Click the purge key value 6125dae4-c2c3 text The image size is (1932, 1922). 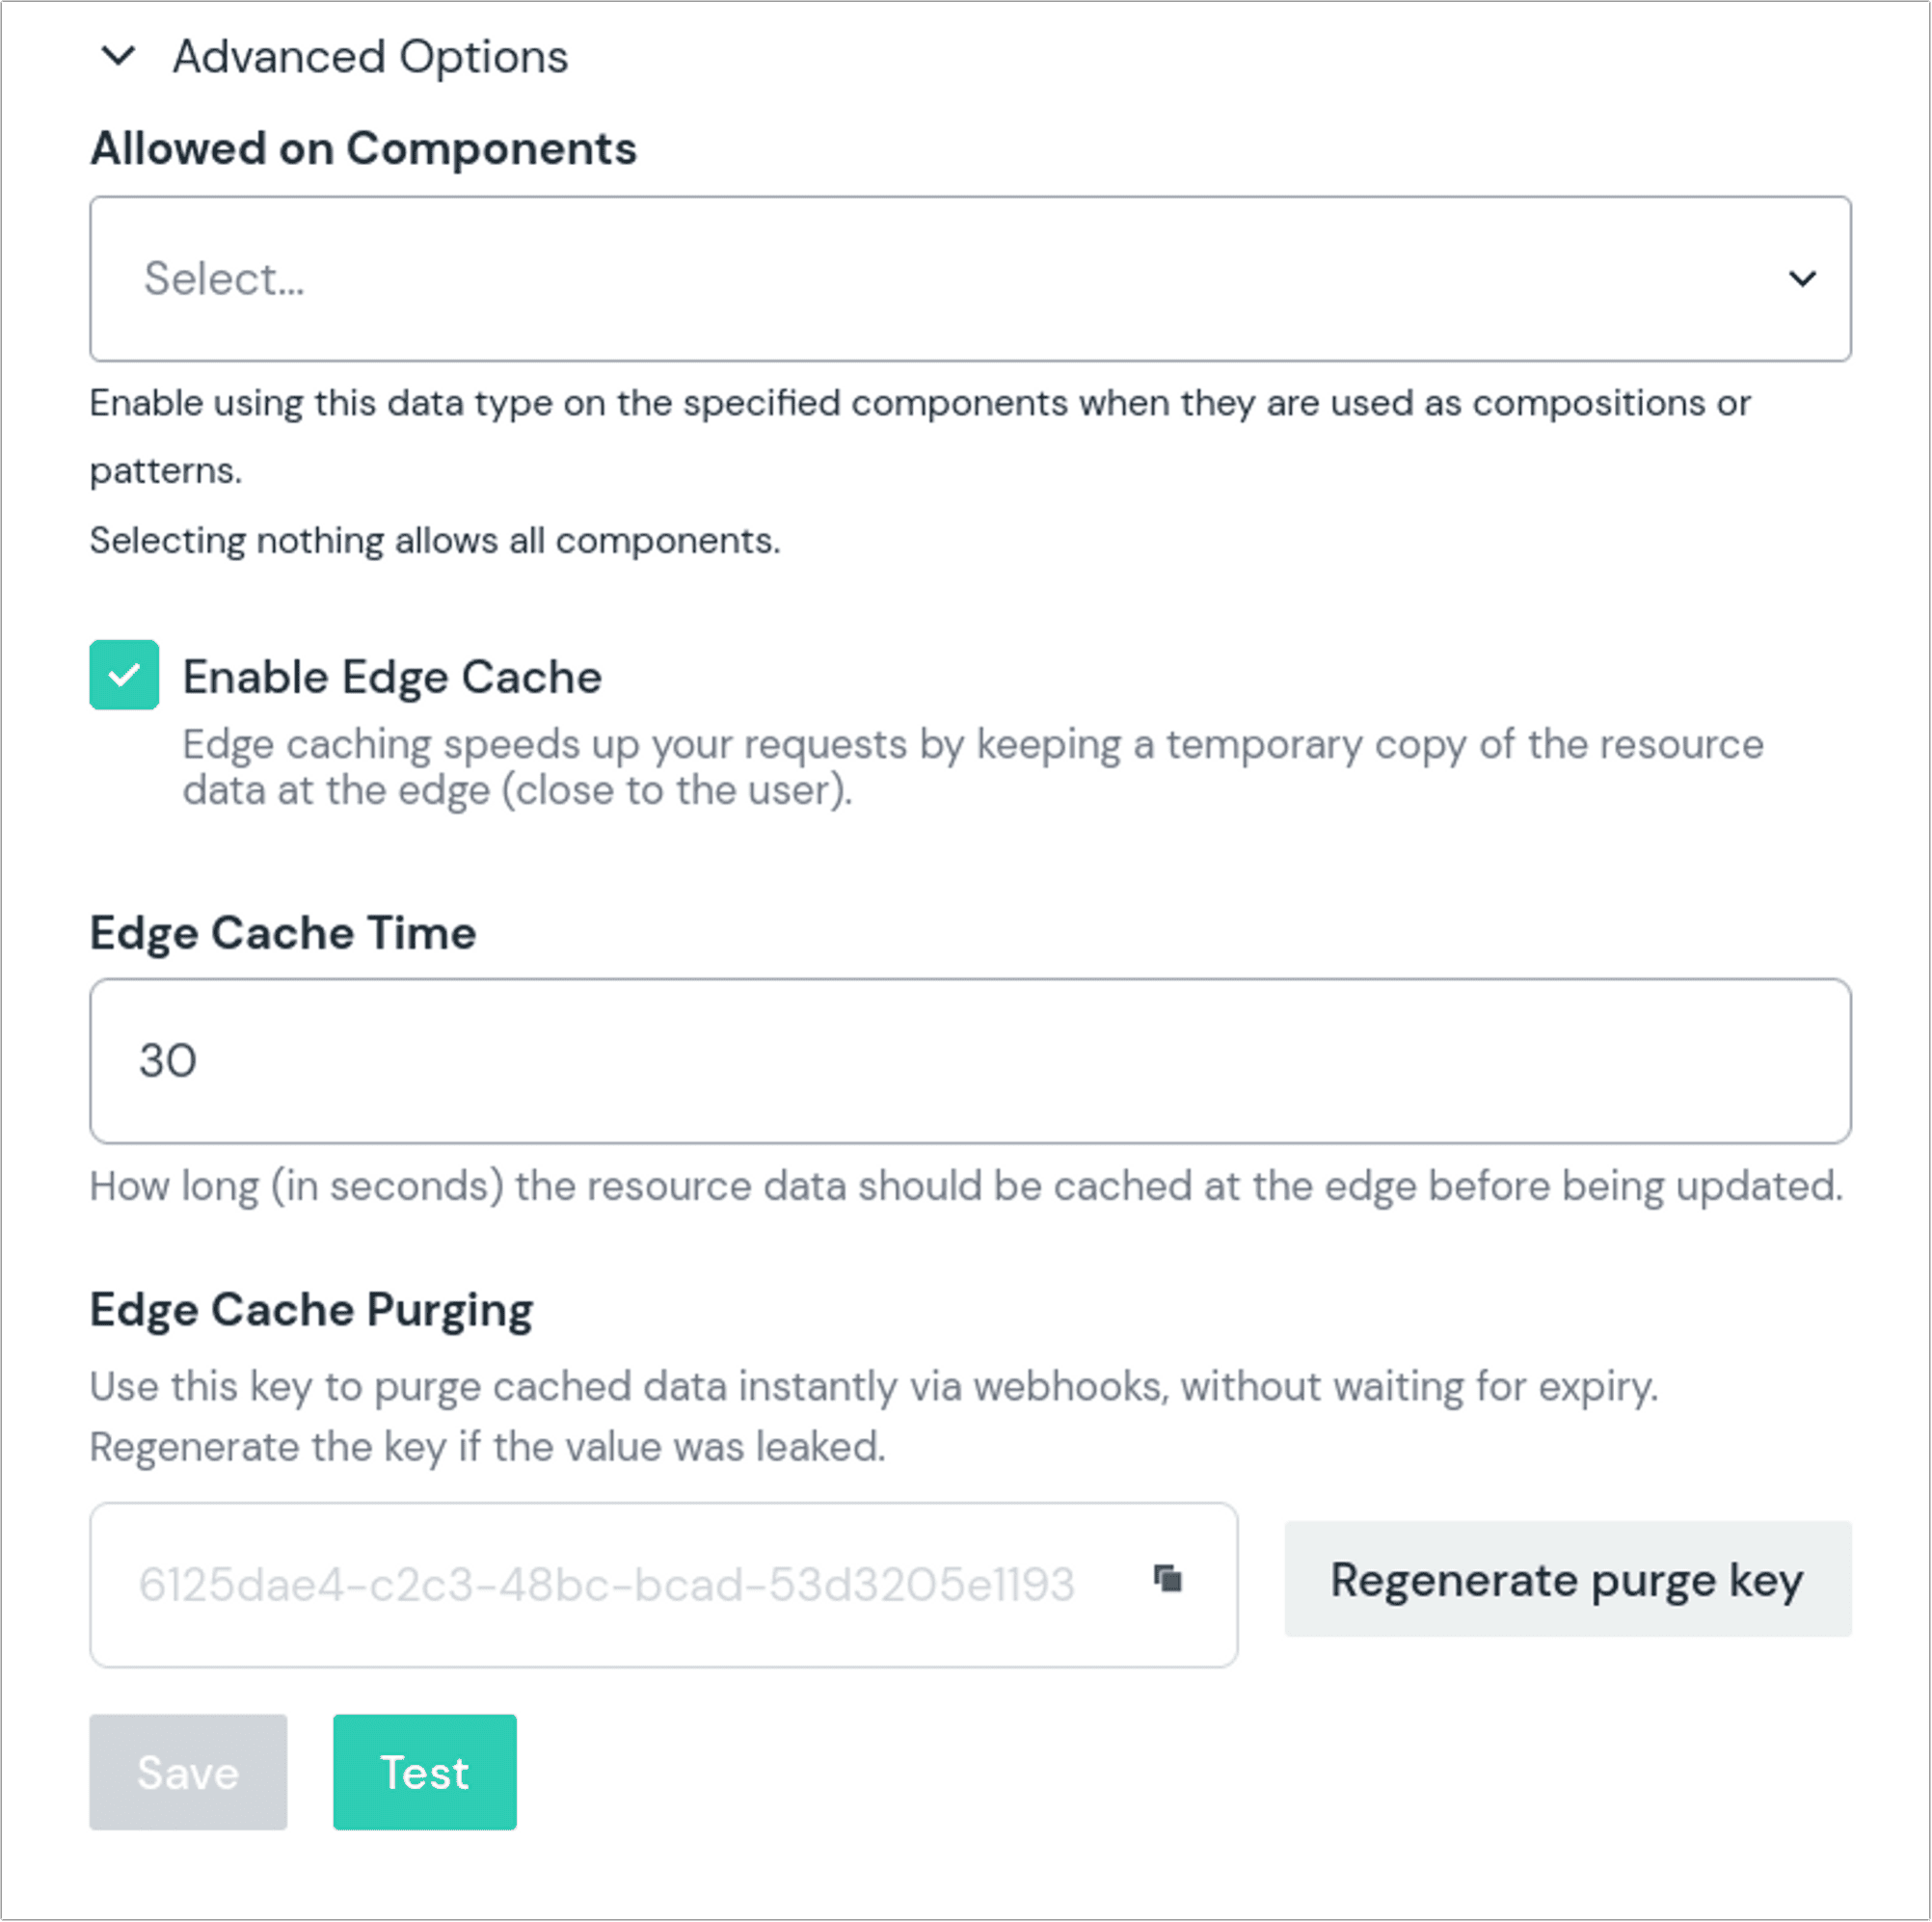coord(607,1585)
